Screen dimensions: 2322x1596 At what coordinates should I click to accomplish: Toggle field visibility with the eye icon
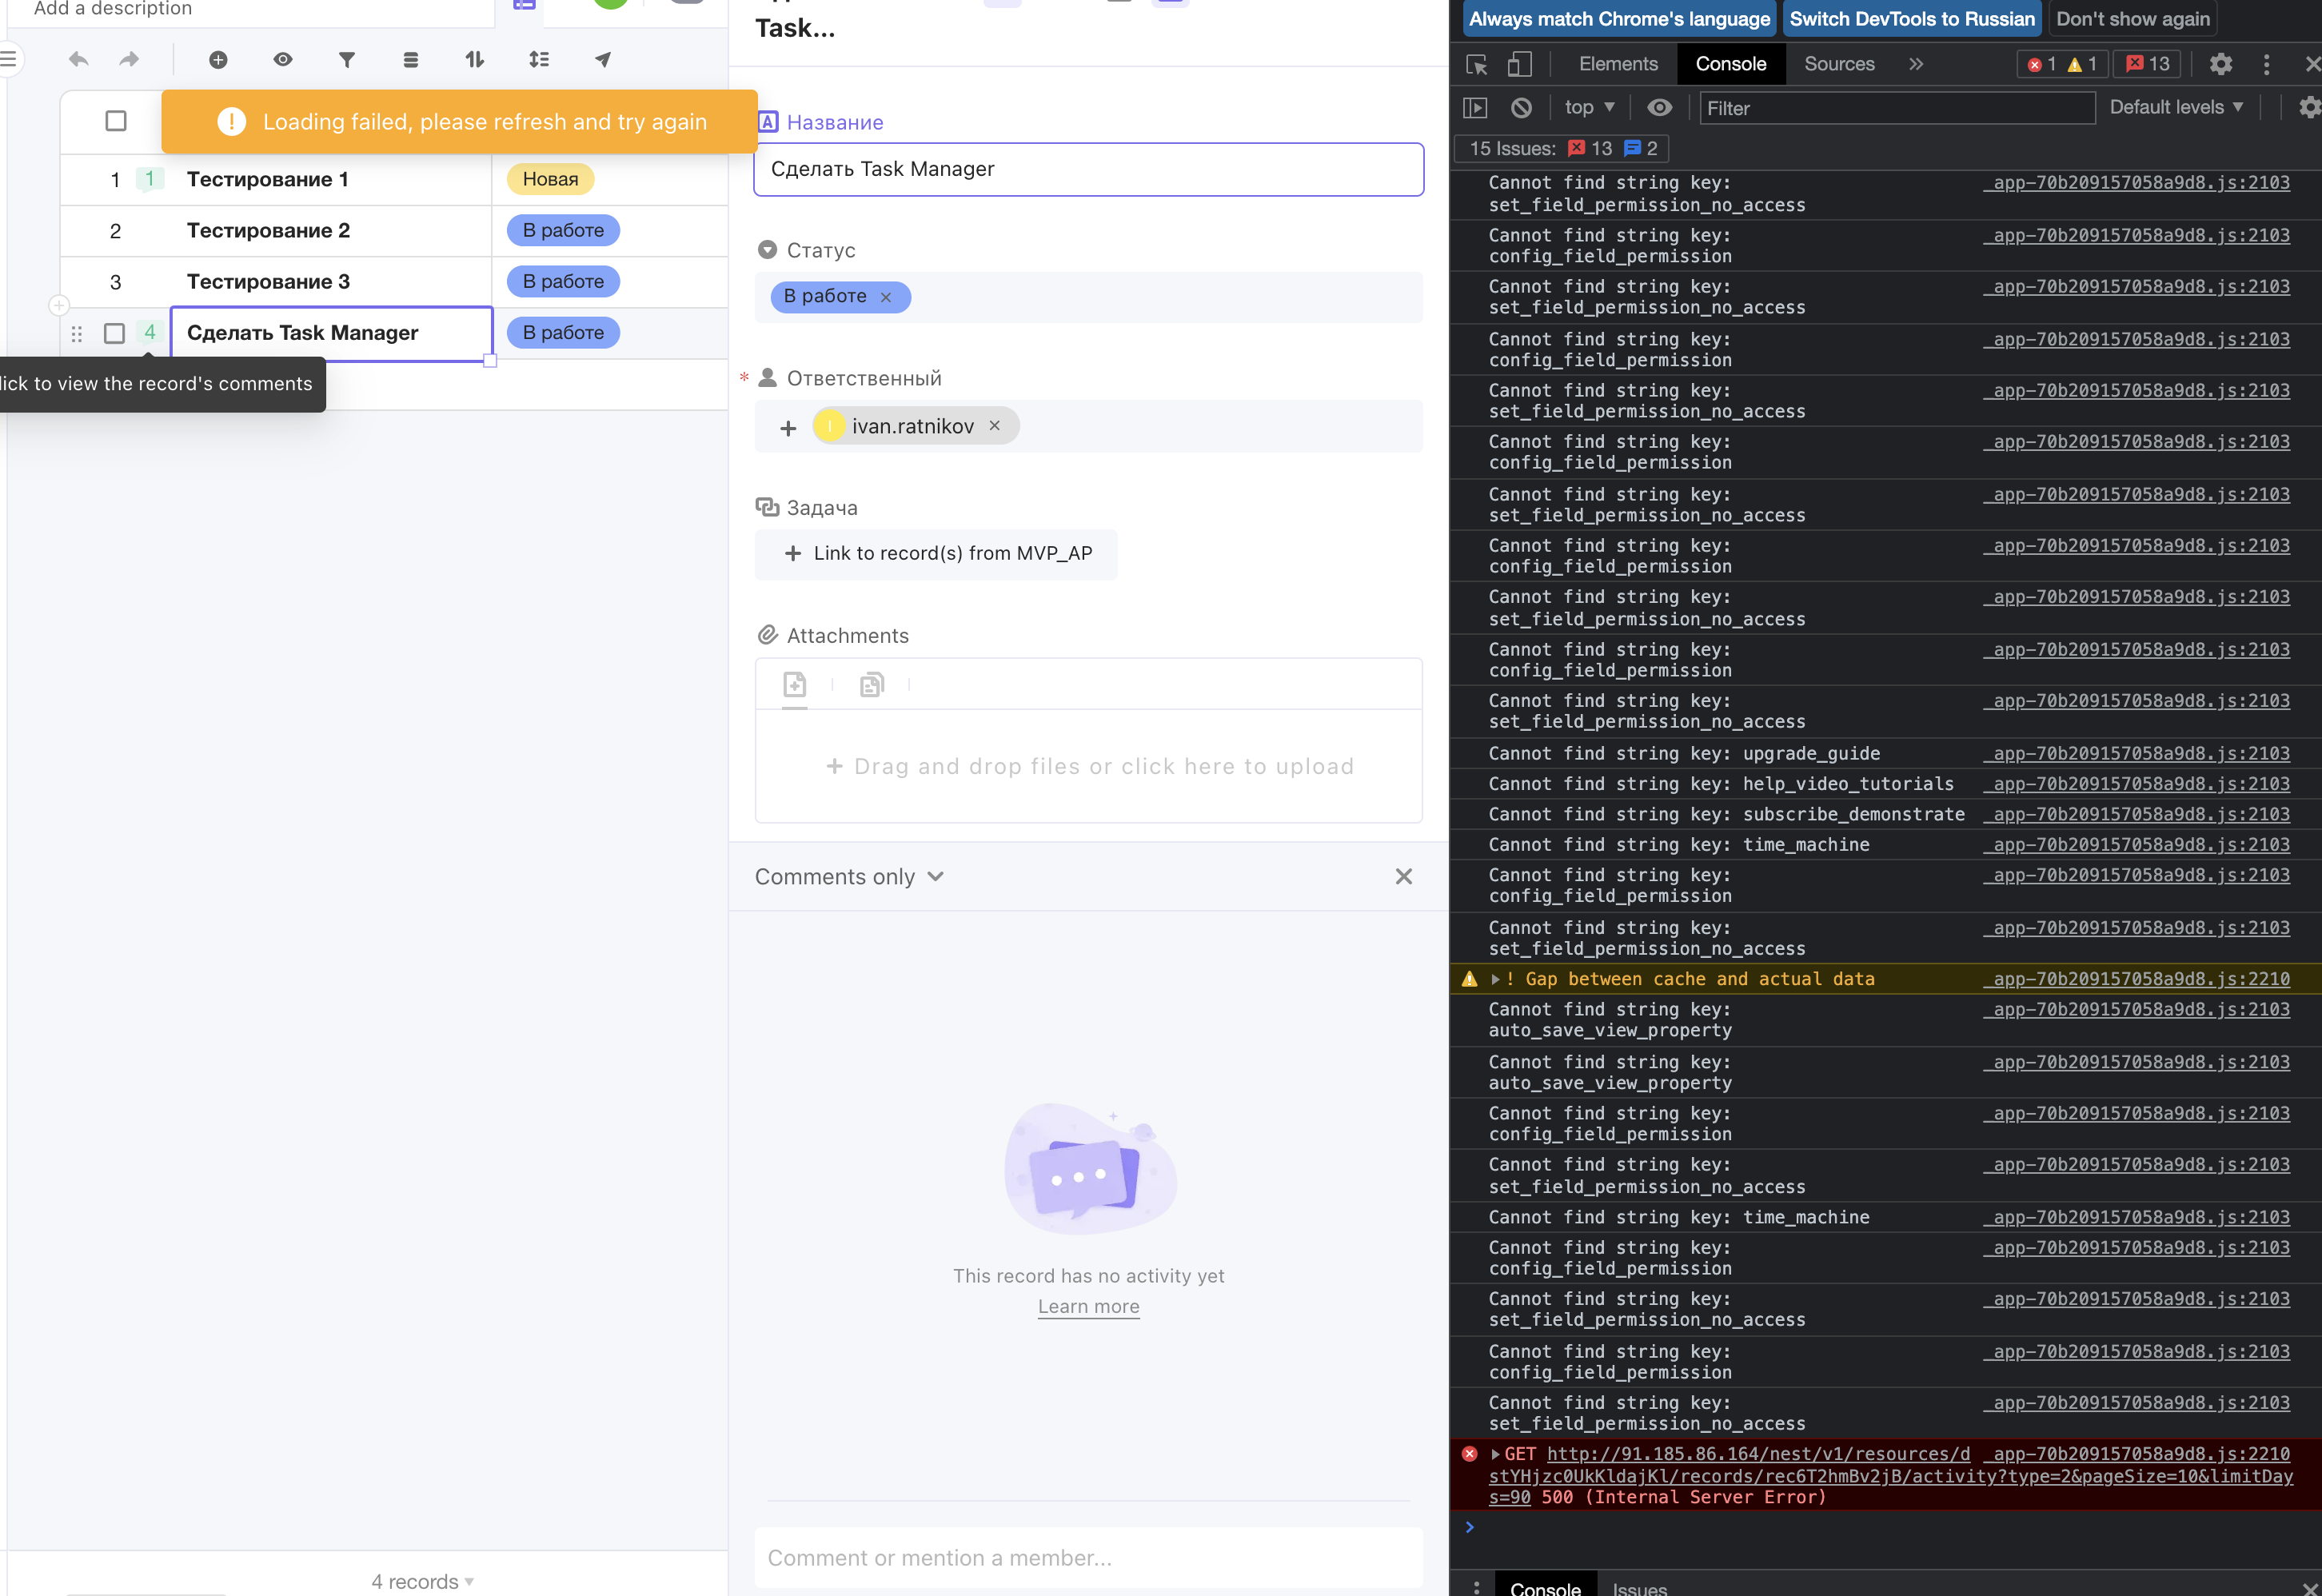tap(283, 59)
